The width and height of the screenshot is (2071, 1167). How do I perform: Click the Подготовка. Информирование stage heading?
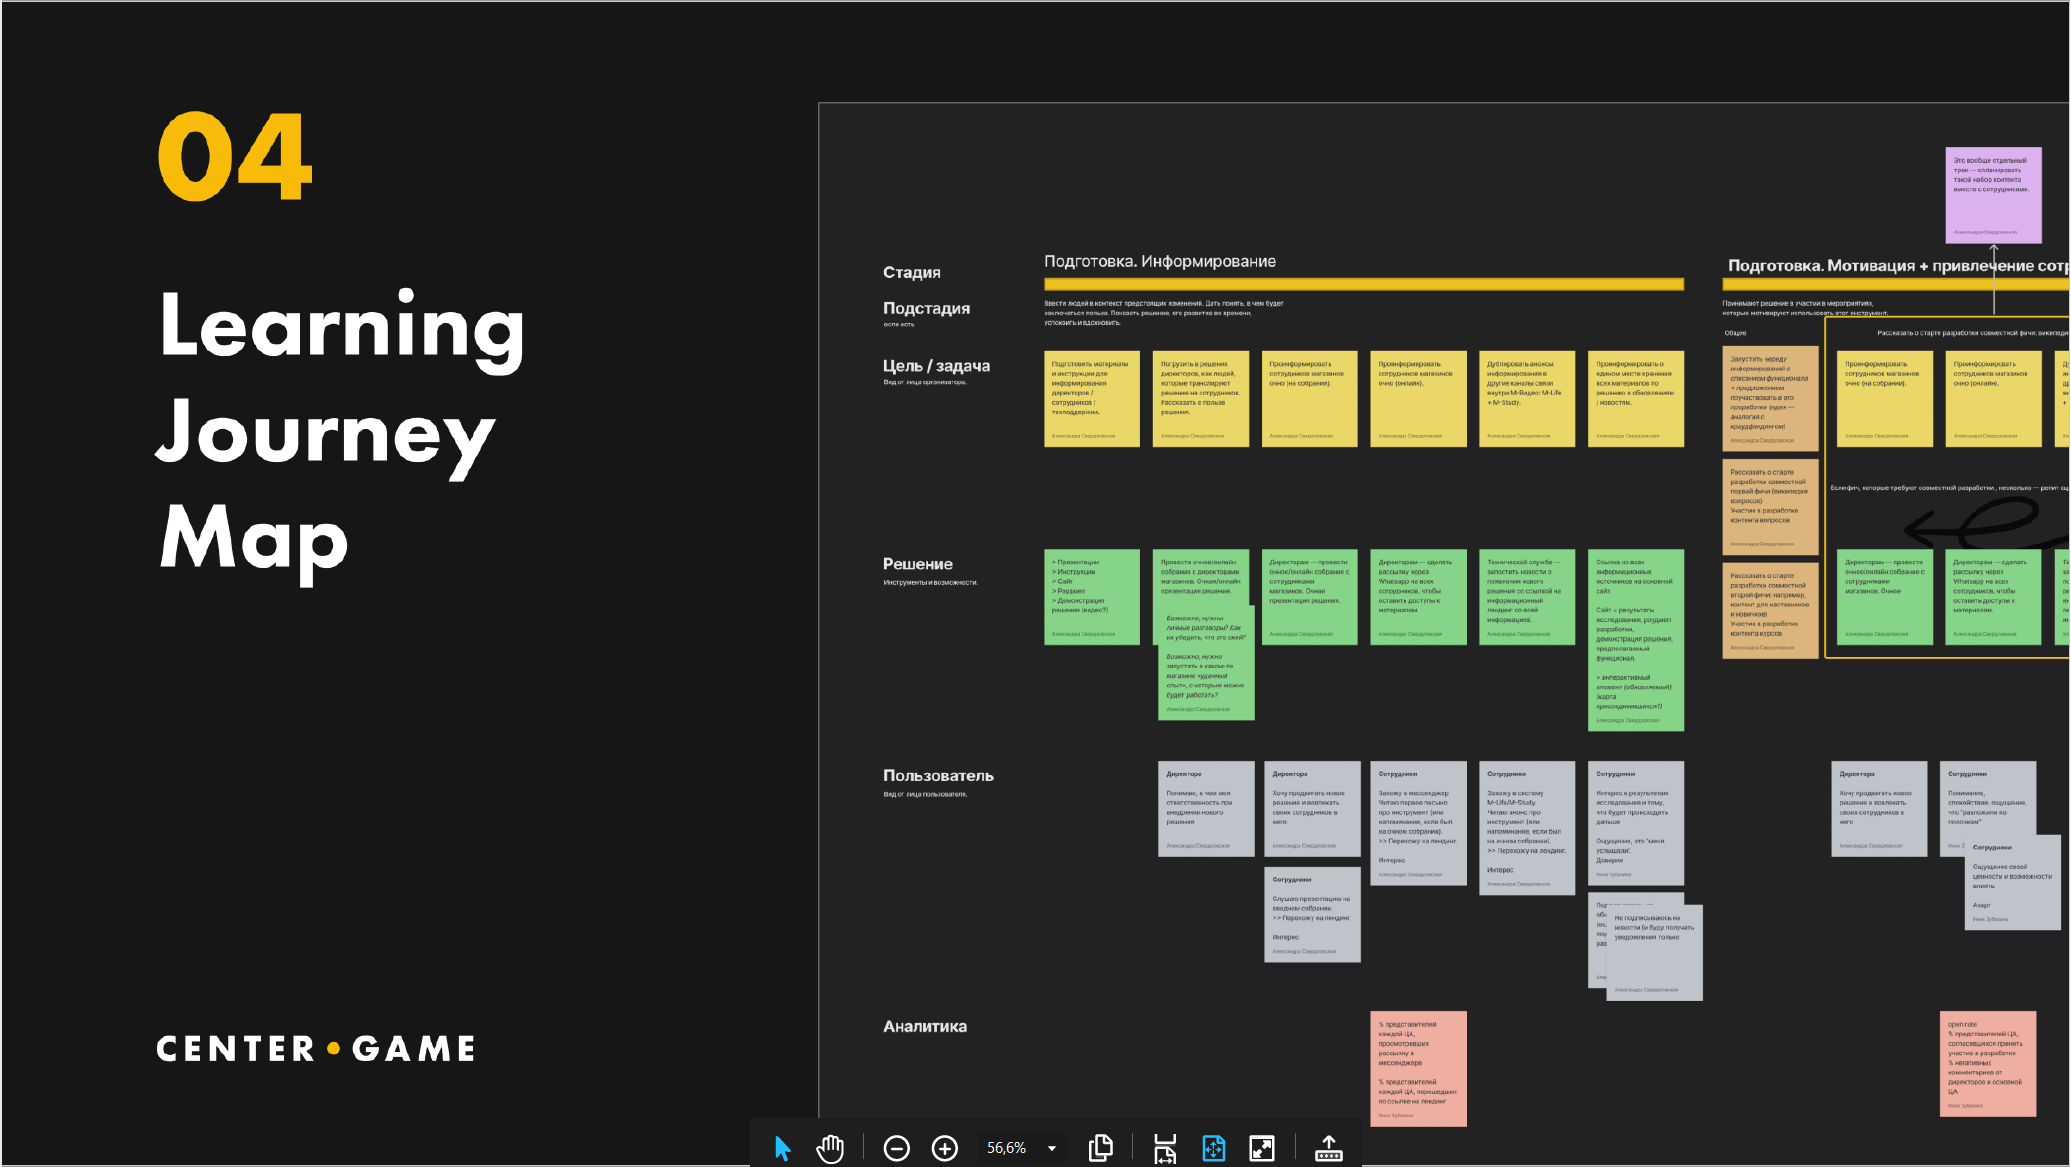[1160, 261]
